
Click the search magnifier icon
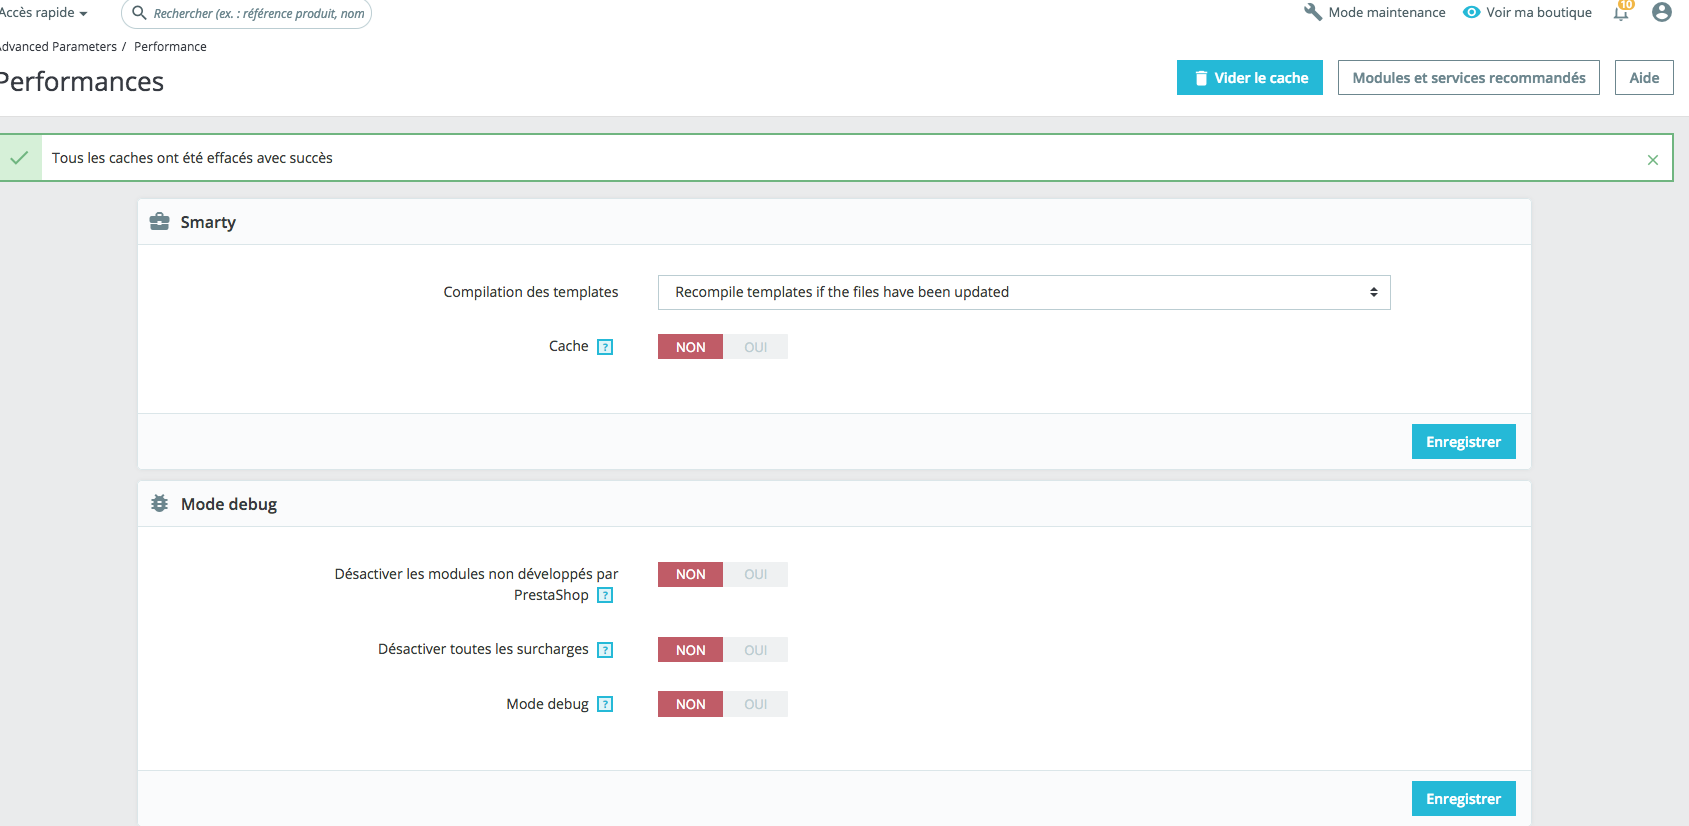140,13
